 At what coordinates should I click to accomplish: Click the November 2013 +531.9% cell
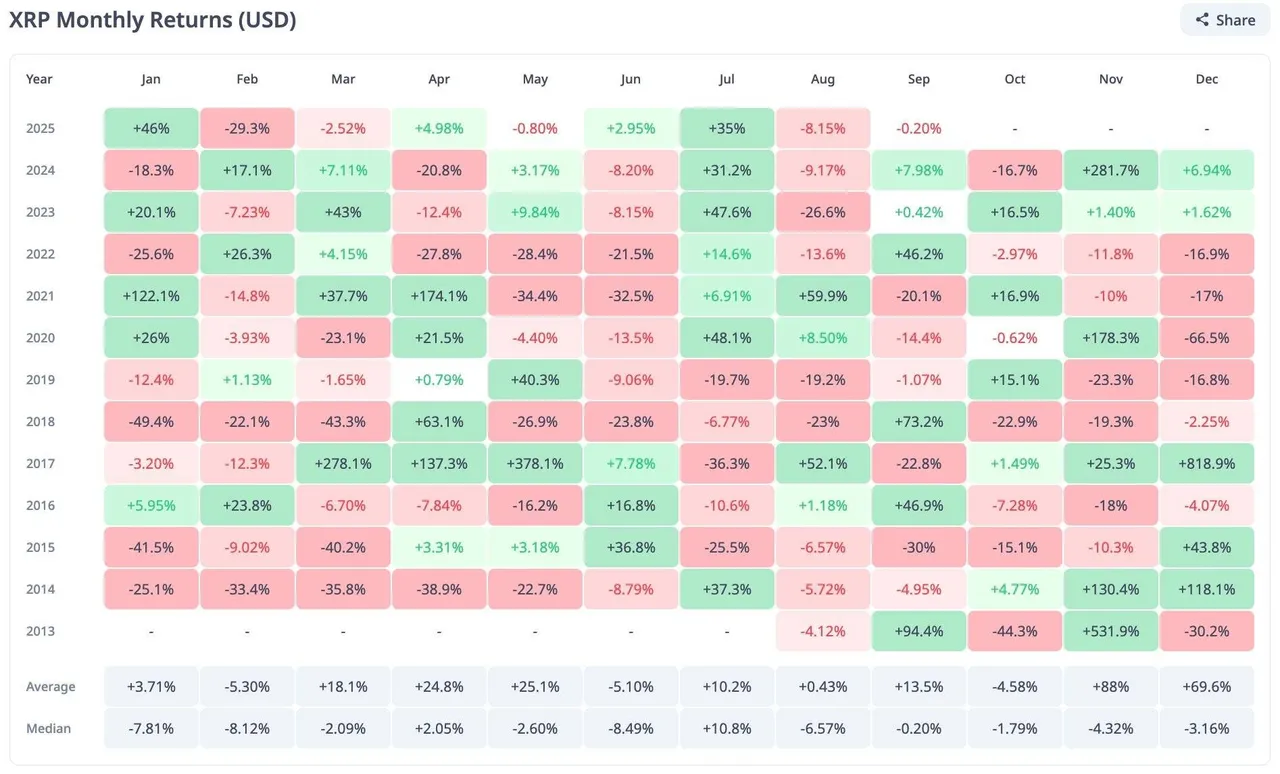tap(1111, 631)
